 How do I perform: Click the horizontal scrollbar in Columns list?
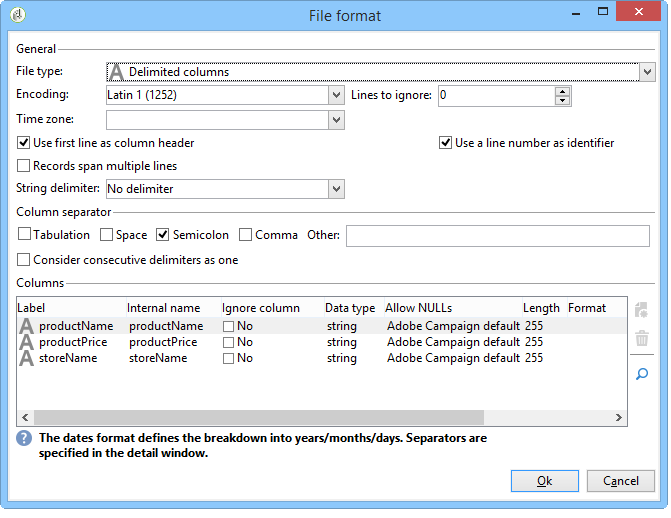coord(259,417)
